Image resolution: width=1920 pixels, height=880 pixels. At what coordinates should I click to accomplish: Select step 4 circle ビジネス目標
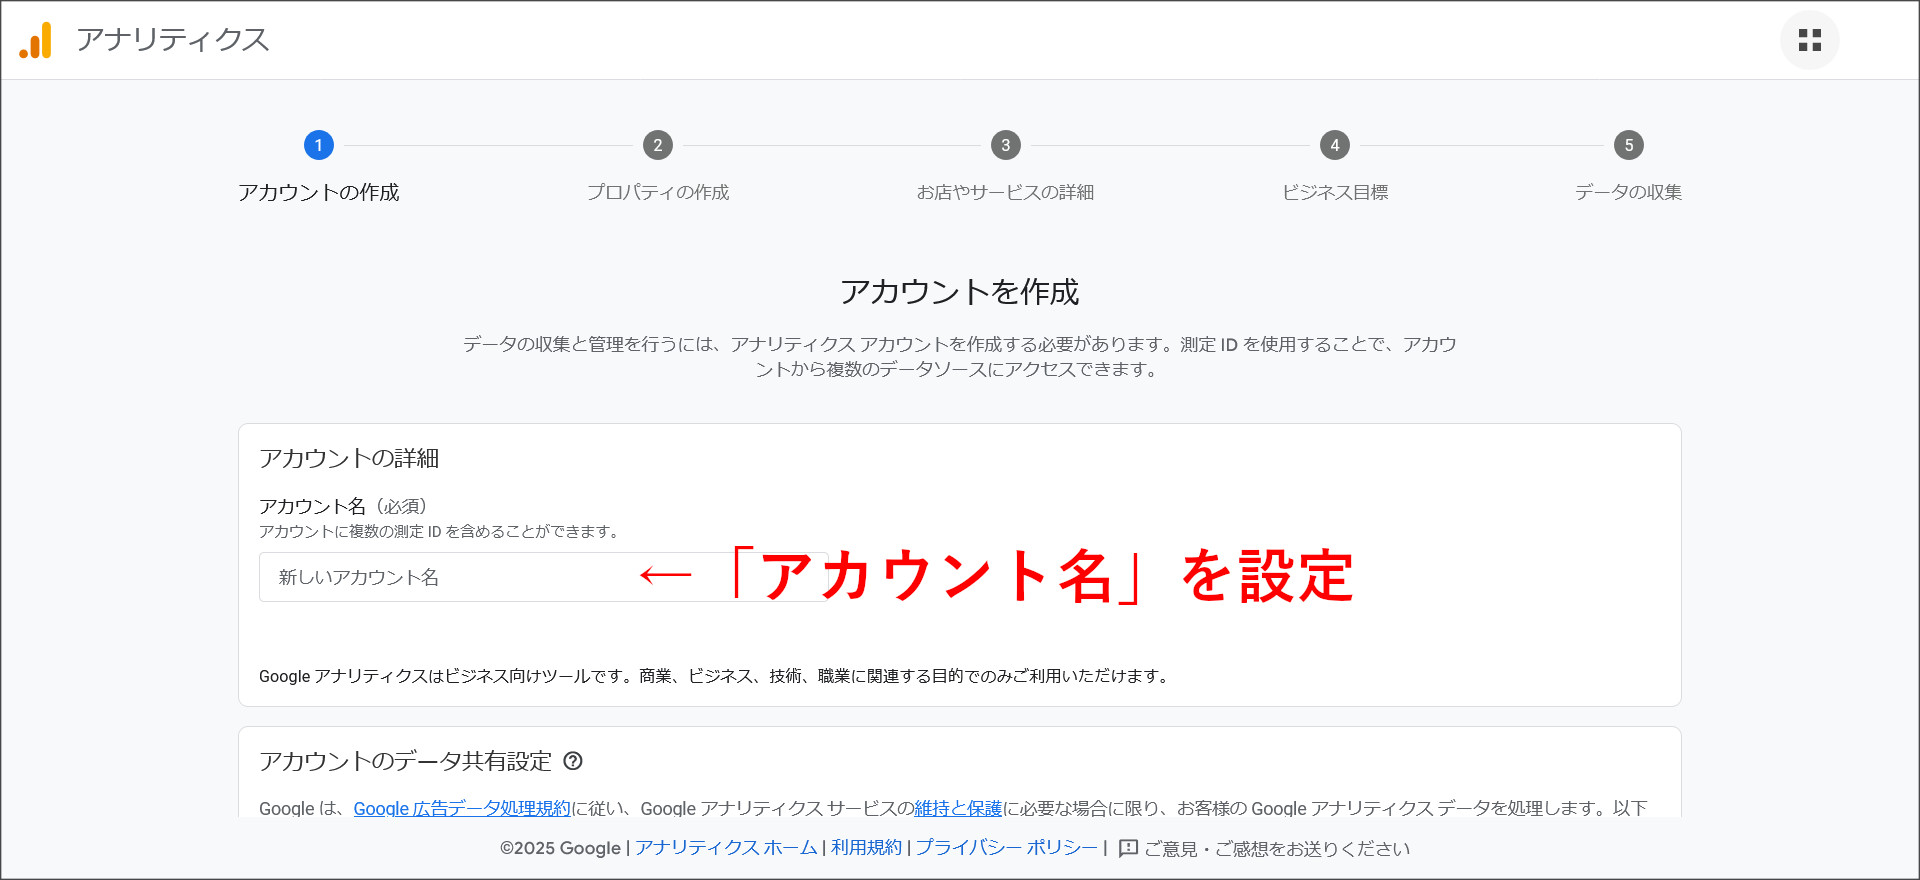[1334, 145]
